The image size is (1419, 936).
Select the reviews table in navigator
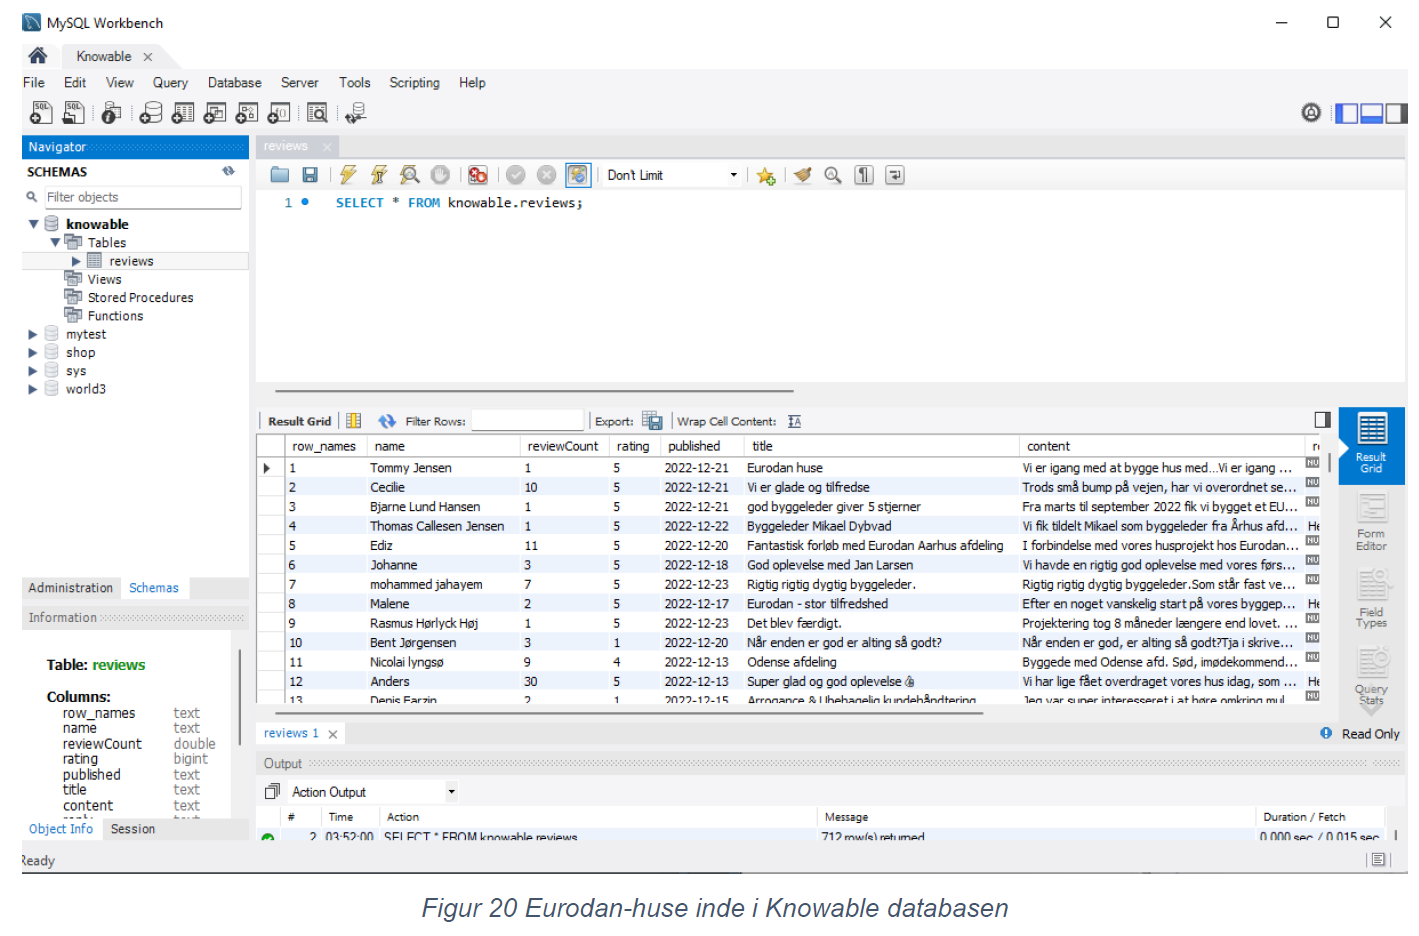131,261
